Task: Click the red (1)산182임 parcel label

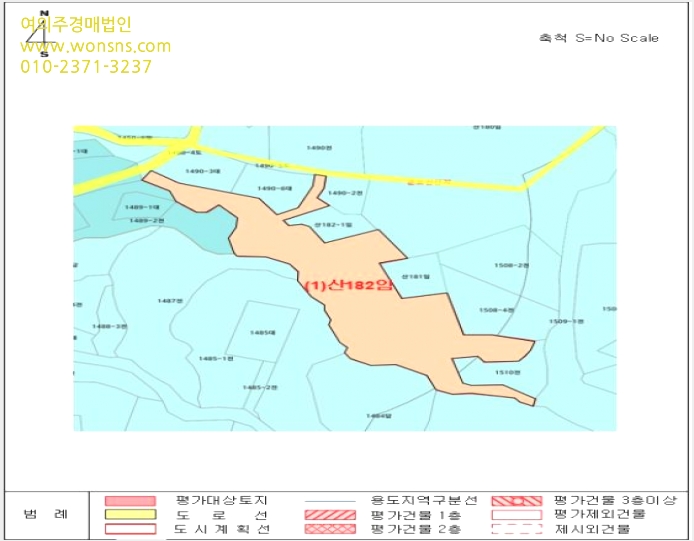Action: click(x=349, y=286)
